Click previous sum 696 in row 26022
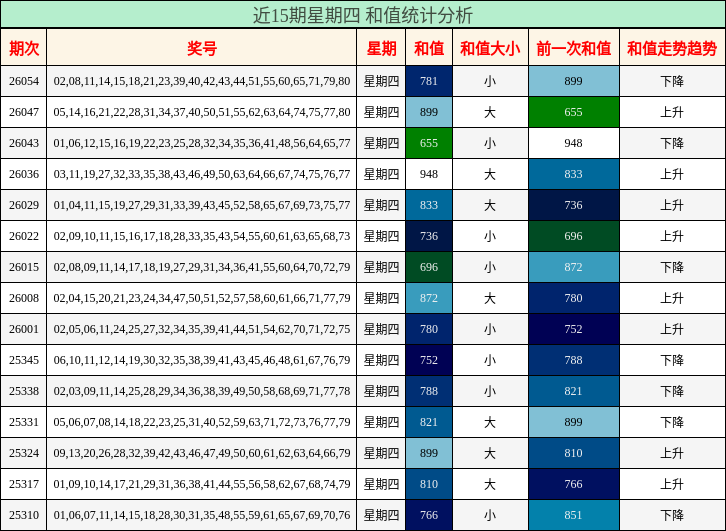The image size is (726, 531). [574, 236]
